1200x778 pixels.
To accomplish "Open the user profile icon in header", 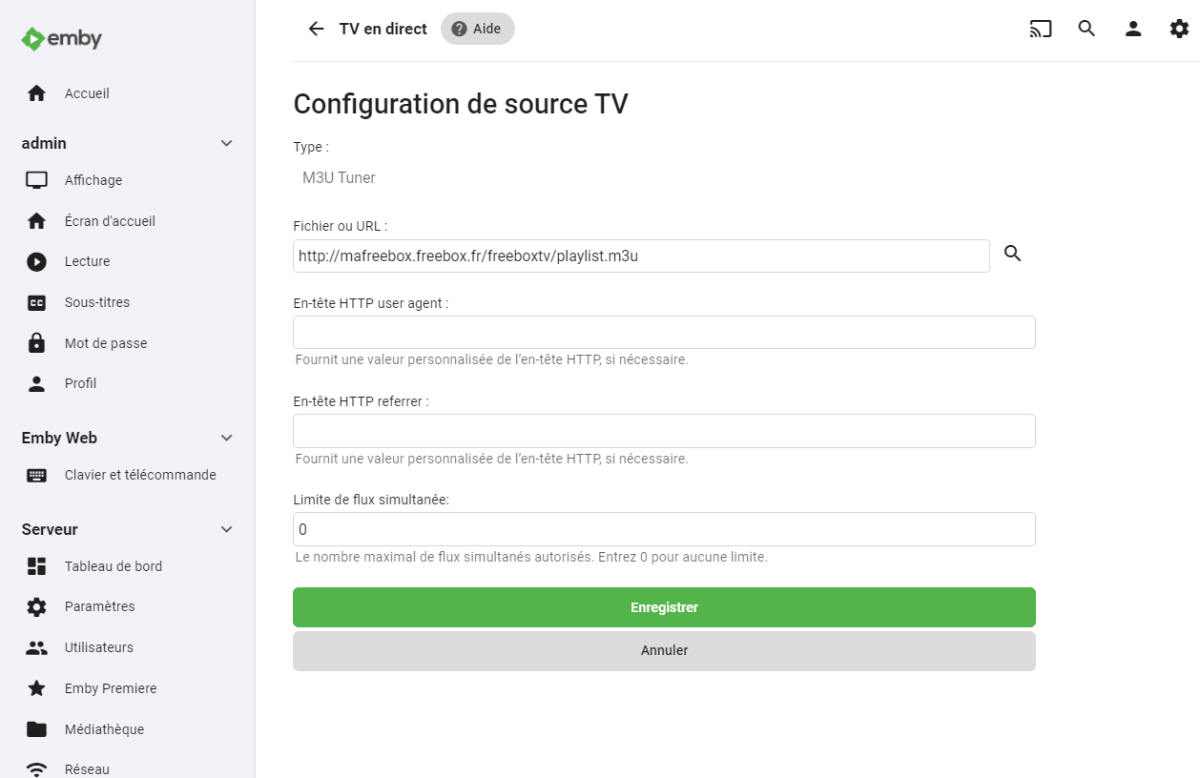I will [x=1133, y=29].
